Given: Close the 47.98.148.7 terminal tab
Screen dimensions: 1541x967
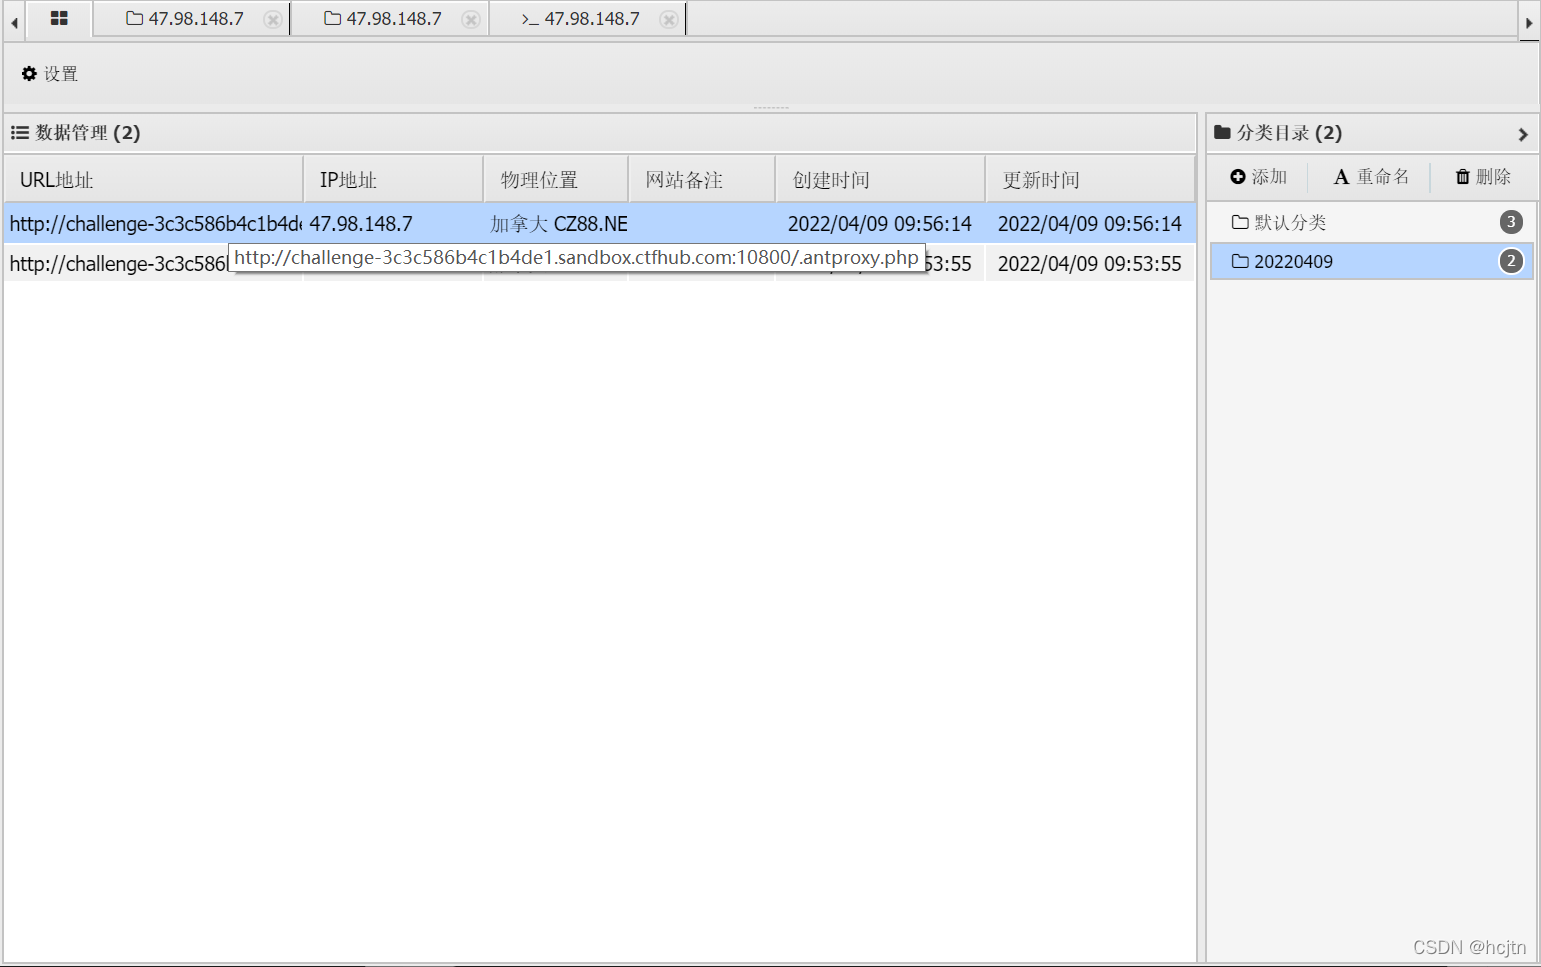Looking at the screenshot, I should tap(669, 19).
